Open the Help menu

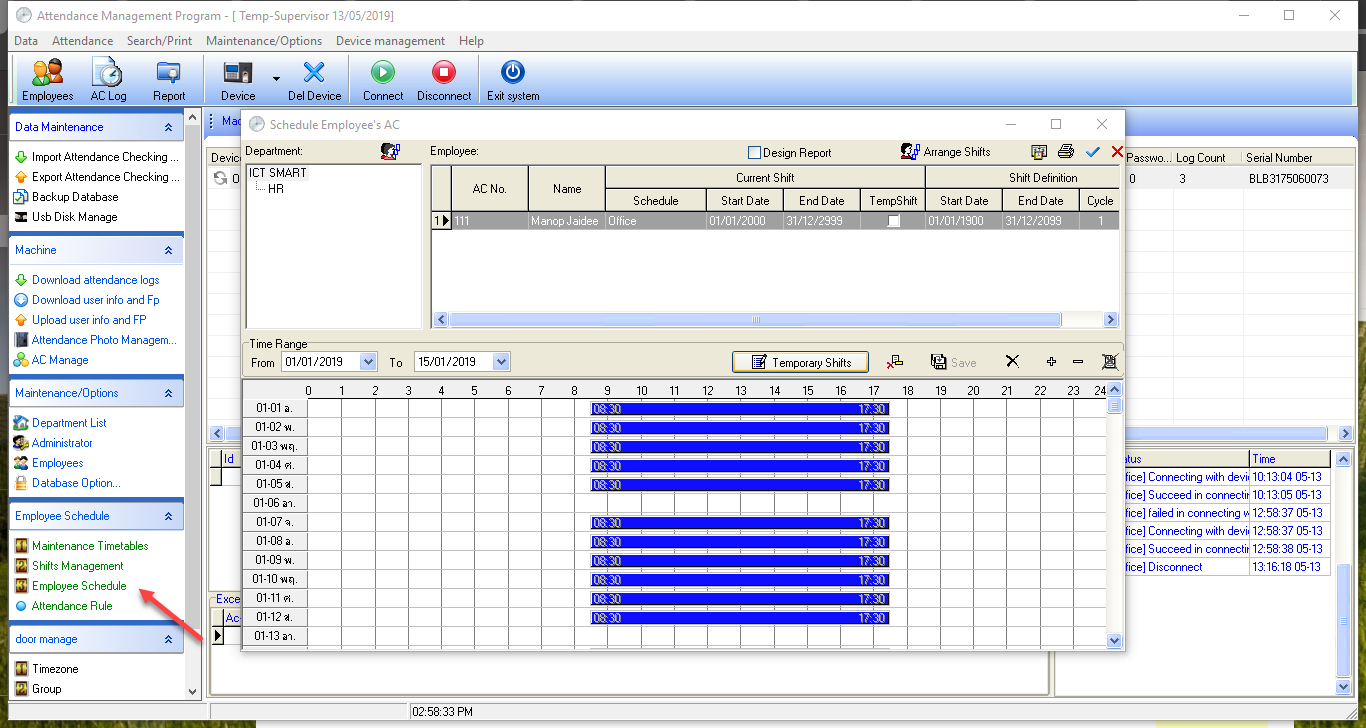[471, 41]
